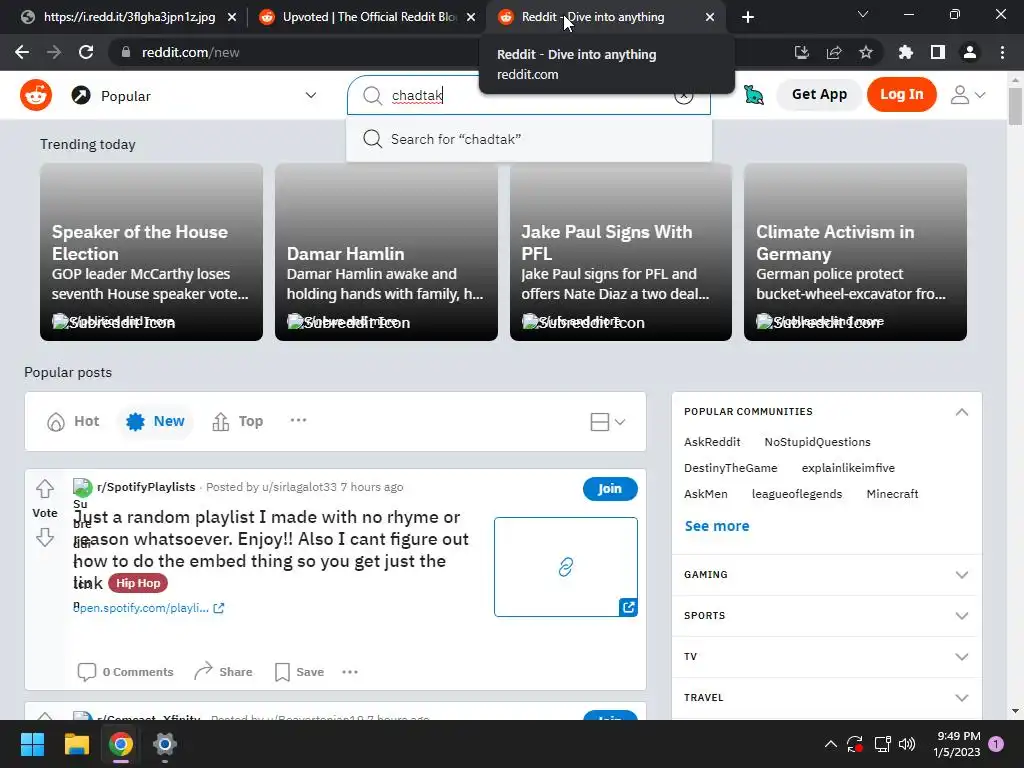Open more sort options ellipsis

(x=298, y=421)
